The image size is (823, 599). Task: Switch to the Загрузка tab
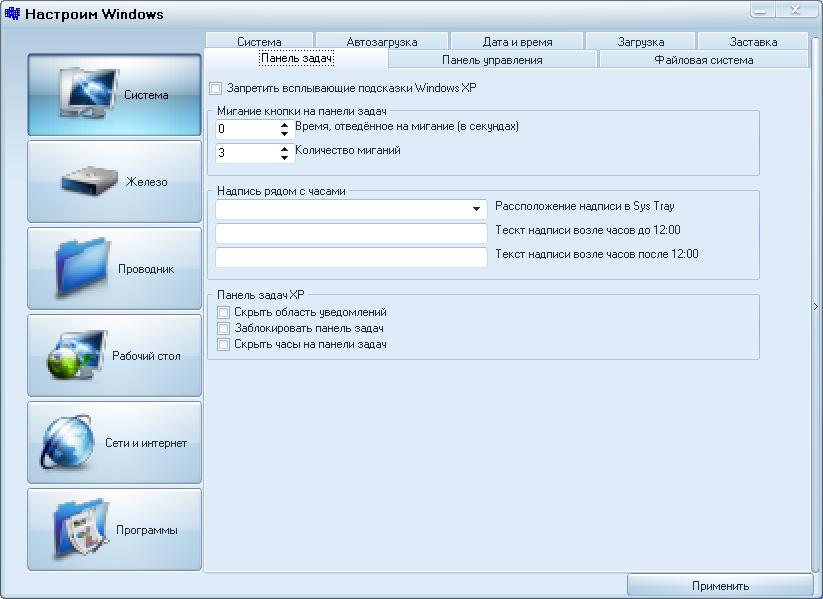(x=641, y=41)
